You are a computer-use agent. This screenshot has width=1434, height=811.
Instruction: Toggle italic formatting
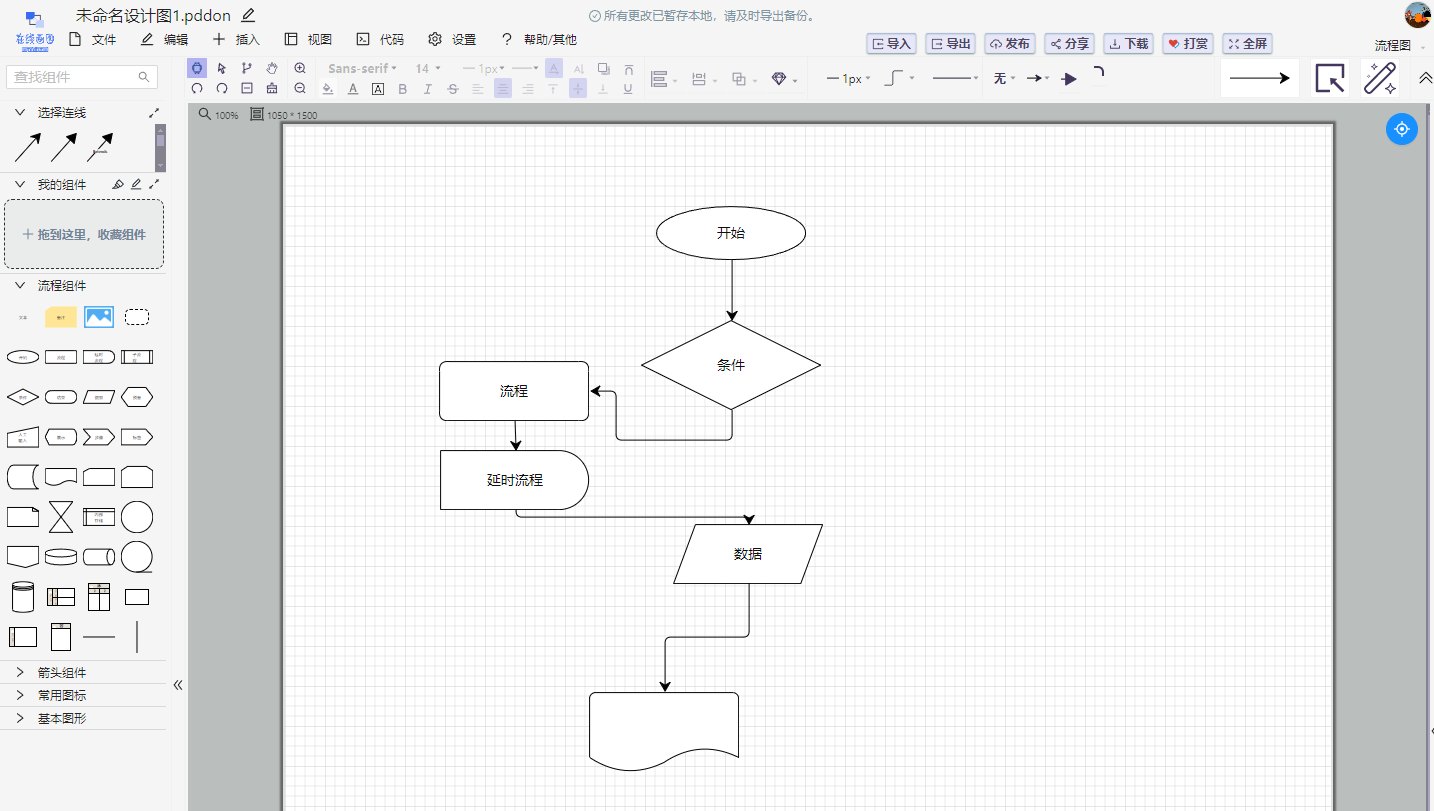428,88
